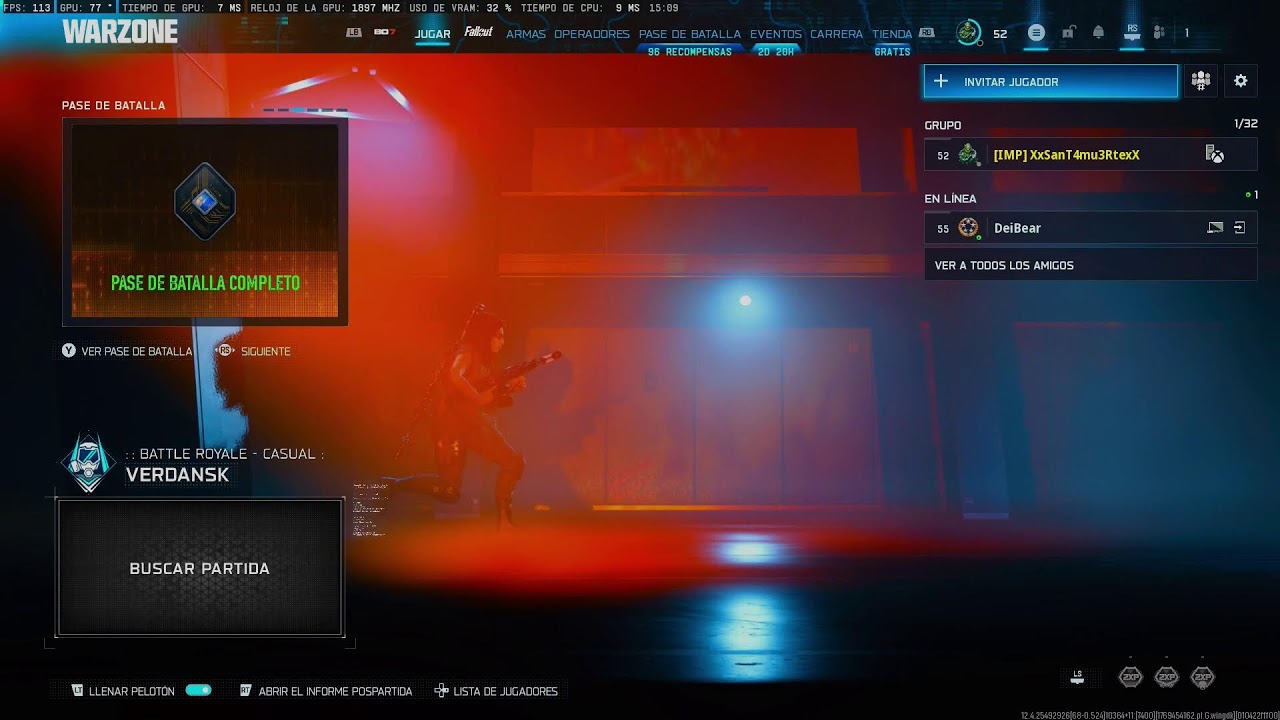Click the Siguiente prompt

[255, 351]
